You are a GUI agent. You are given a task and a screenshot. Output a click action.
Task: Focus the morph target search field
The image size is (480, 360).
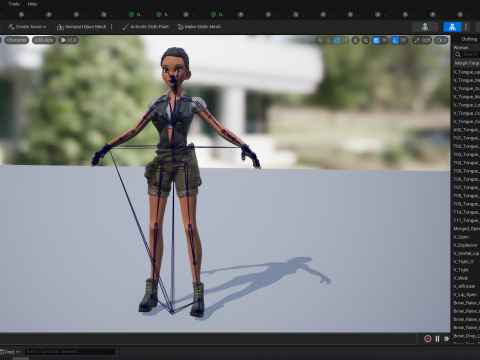coord(468,54)
